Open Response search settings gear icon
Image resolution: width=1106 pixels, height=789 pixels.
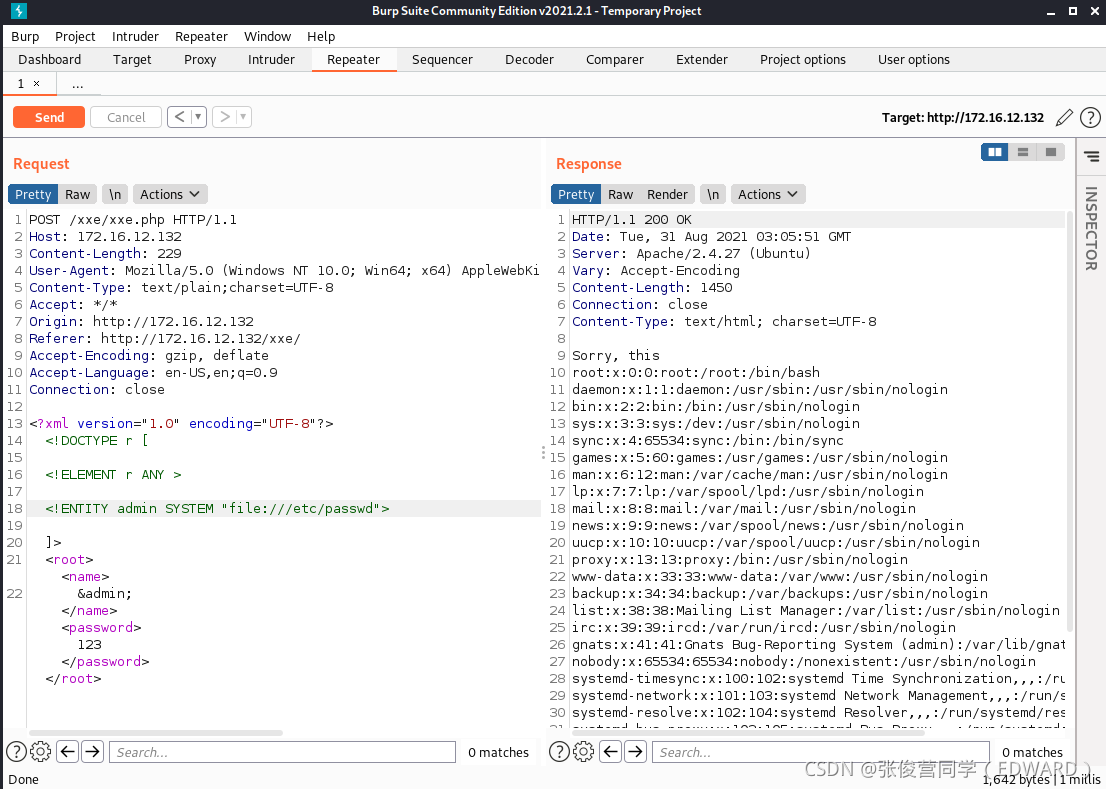(x=584, y=752)
